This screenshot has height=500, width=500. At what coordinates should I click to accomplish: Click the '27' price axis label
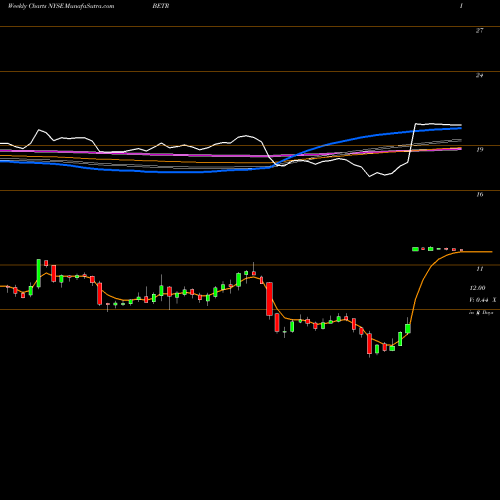click(x=479, y=31)
